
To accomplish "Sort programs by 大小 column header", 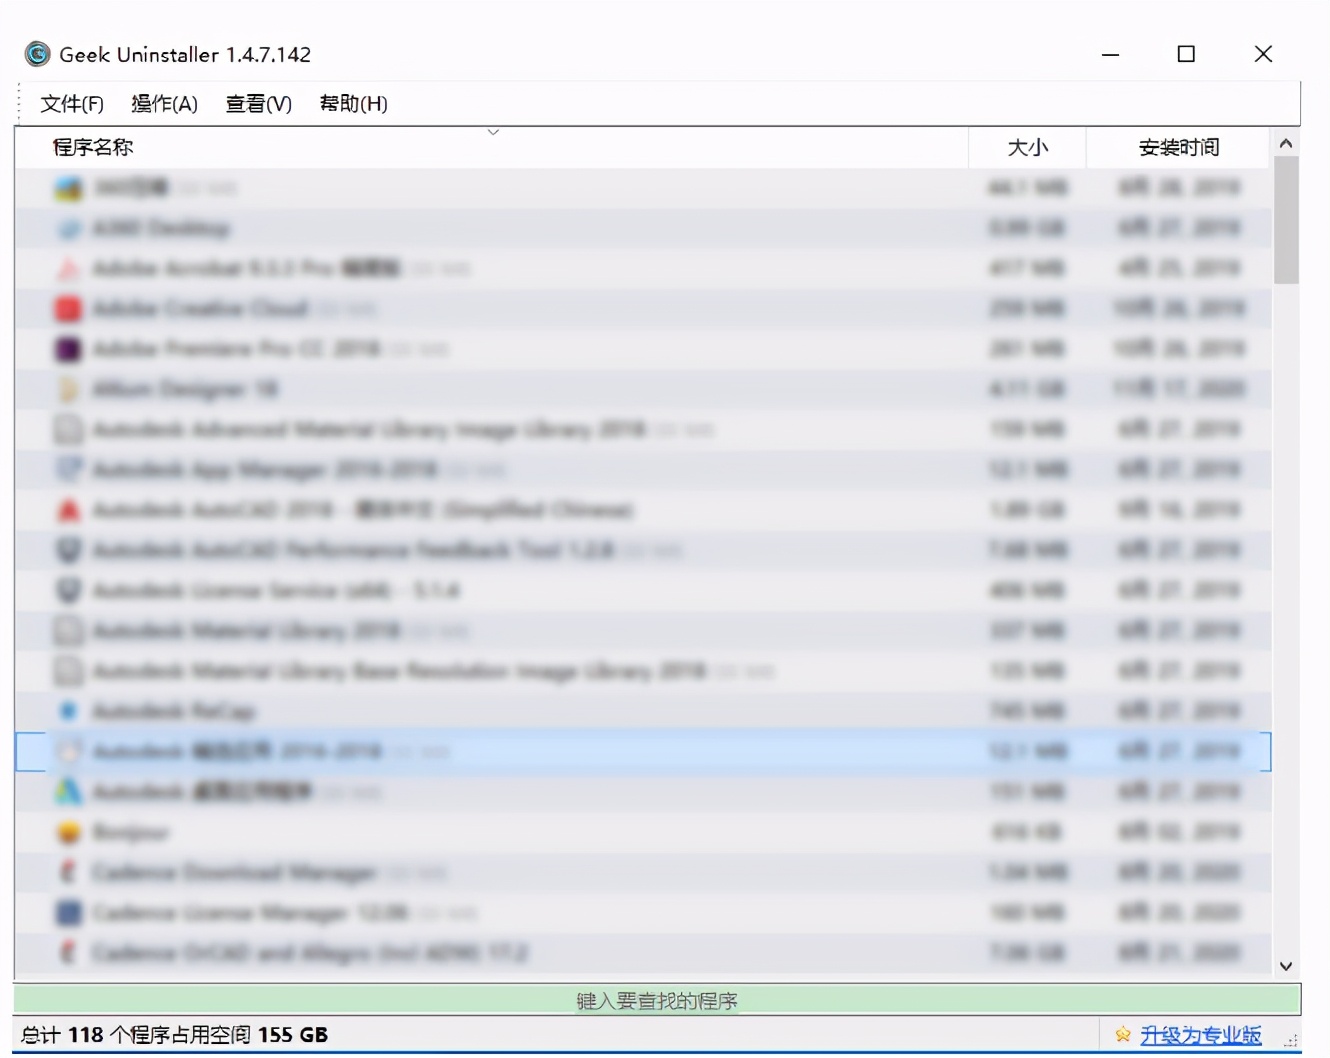I will click(x=1027, y=147).
